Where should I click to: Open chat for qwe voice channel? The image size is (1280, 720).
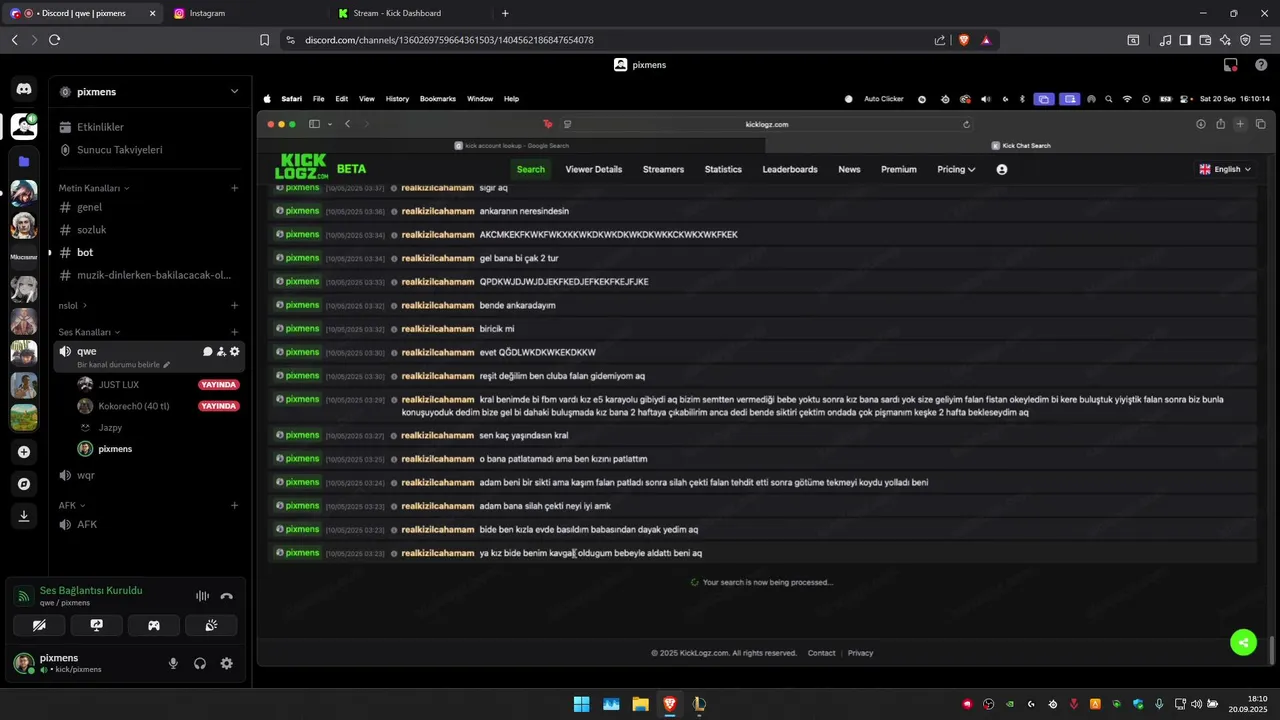pyautogui.click(x=208, y=352)
